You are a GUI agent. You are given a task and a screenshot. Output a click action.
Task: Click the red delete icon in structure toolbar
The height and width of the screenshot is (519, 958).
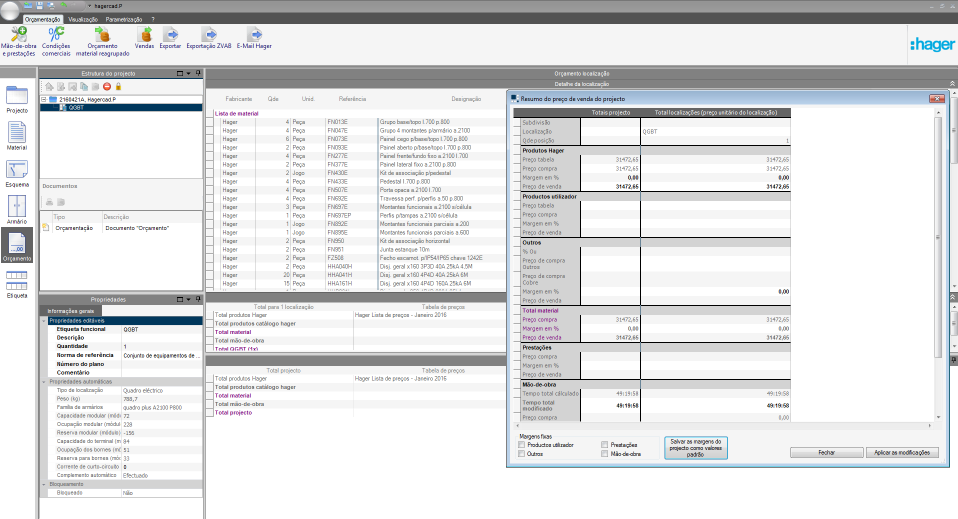pyautogui.click(x=107, y=87)
